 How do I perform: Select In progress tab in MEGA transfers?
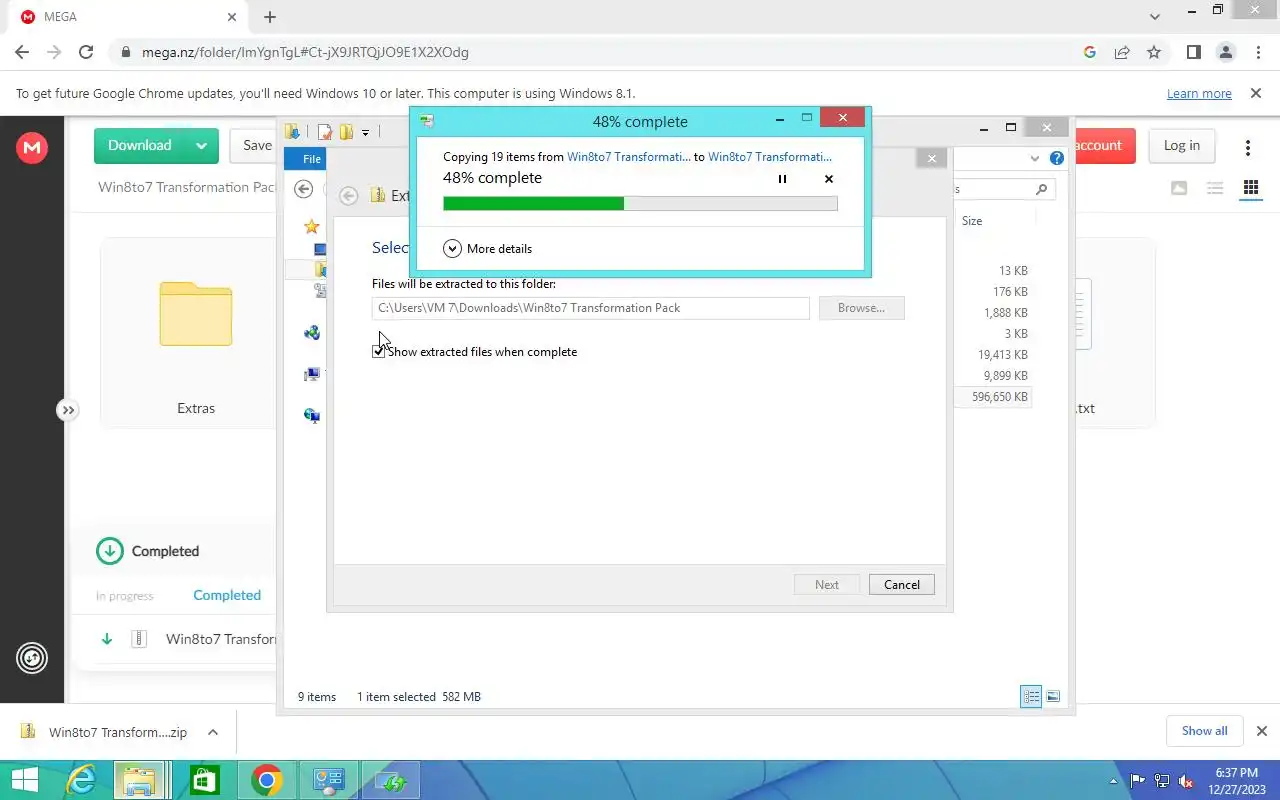125,596
